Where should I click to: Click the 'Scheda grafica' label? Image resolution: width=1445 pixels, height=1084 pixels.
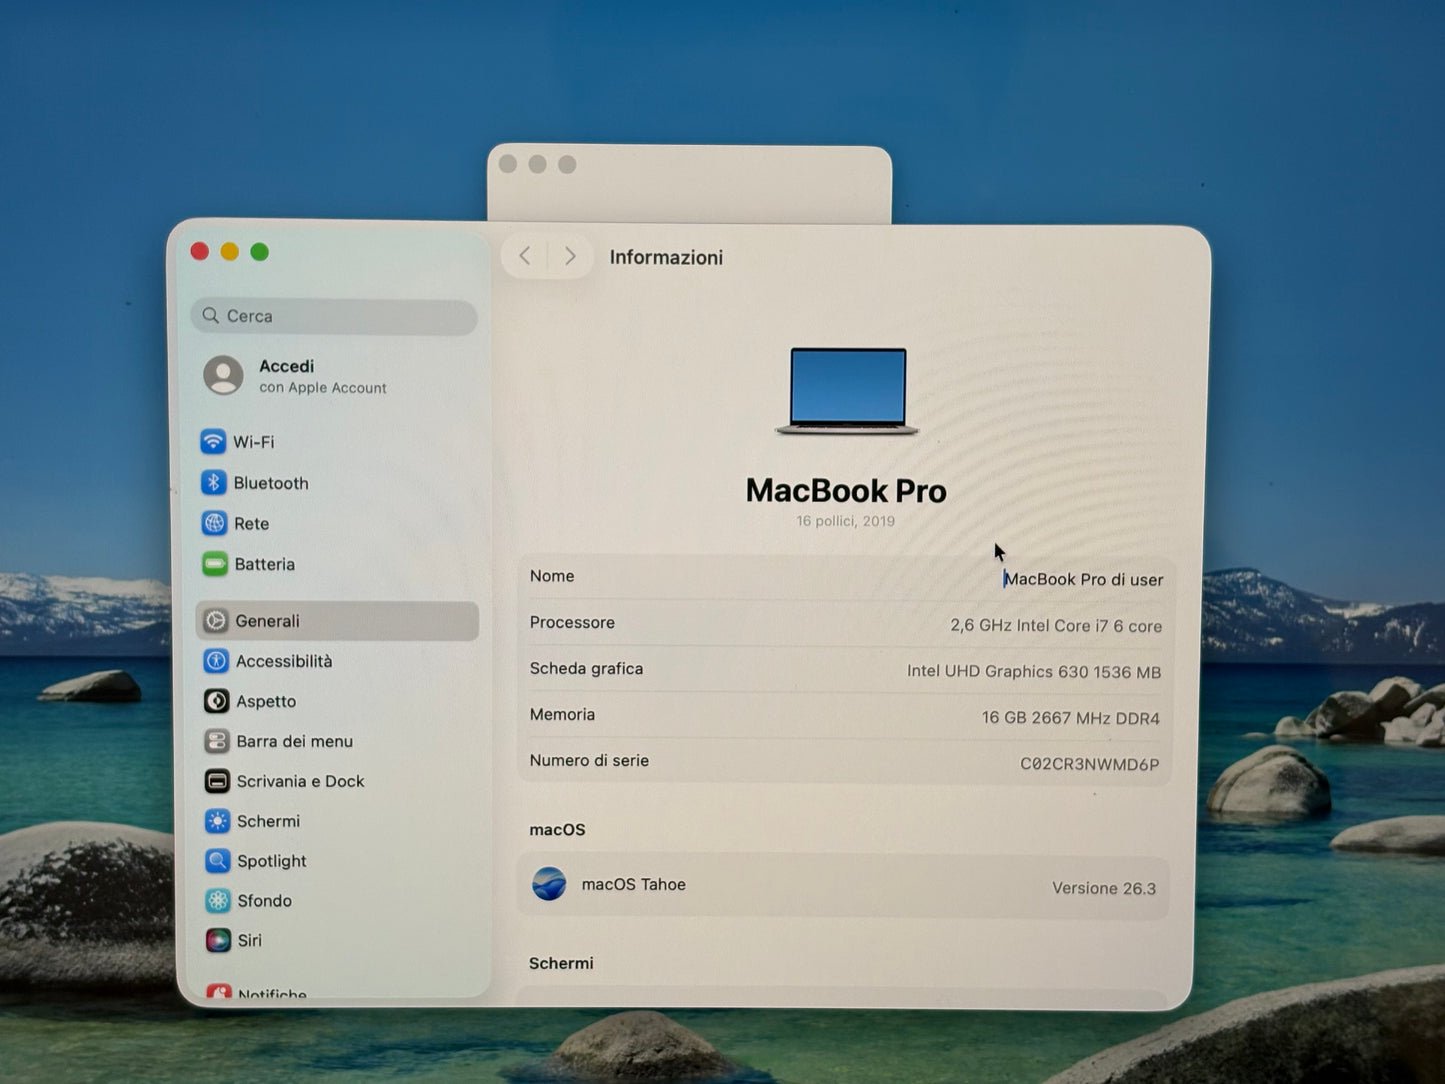pyautogui.click(x=586, y=668)
